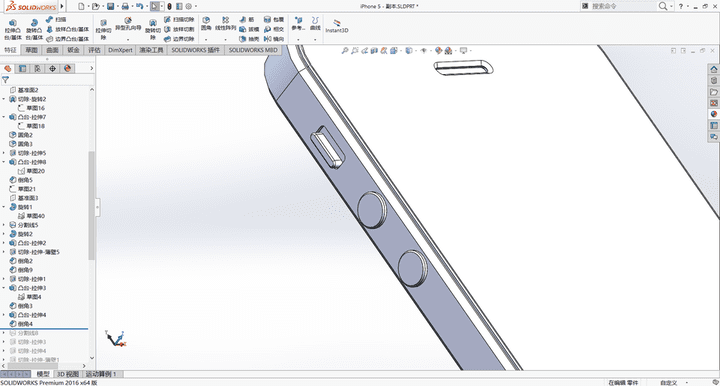720x386 pixels.
Task: Select the 抽壳 shell tool
Action: pyautogui.click(x=249, y=39)
